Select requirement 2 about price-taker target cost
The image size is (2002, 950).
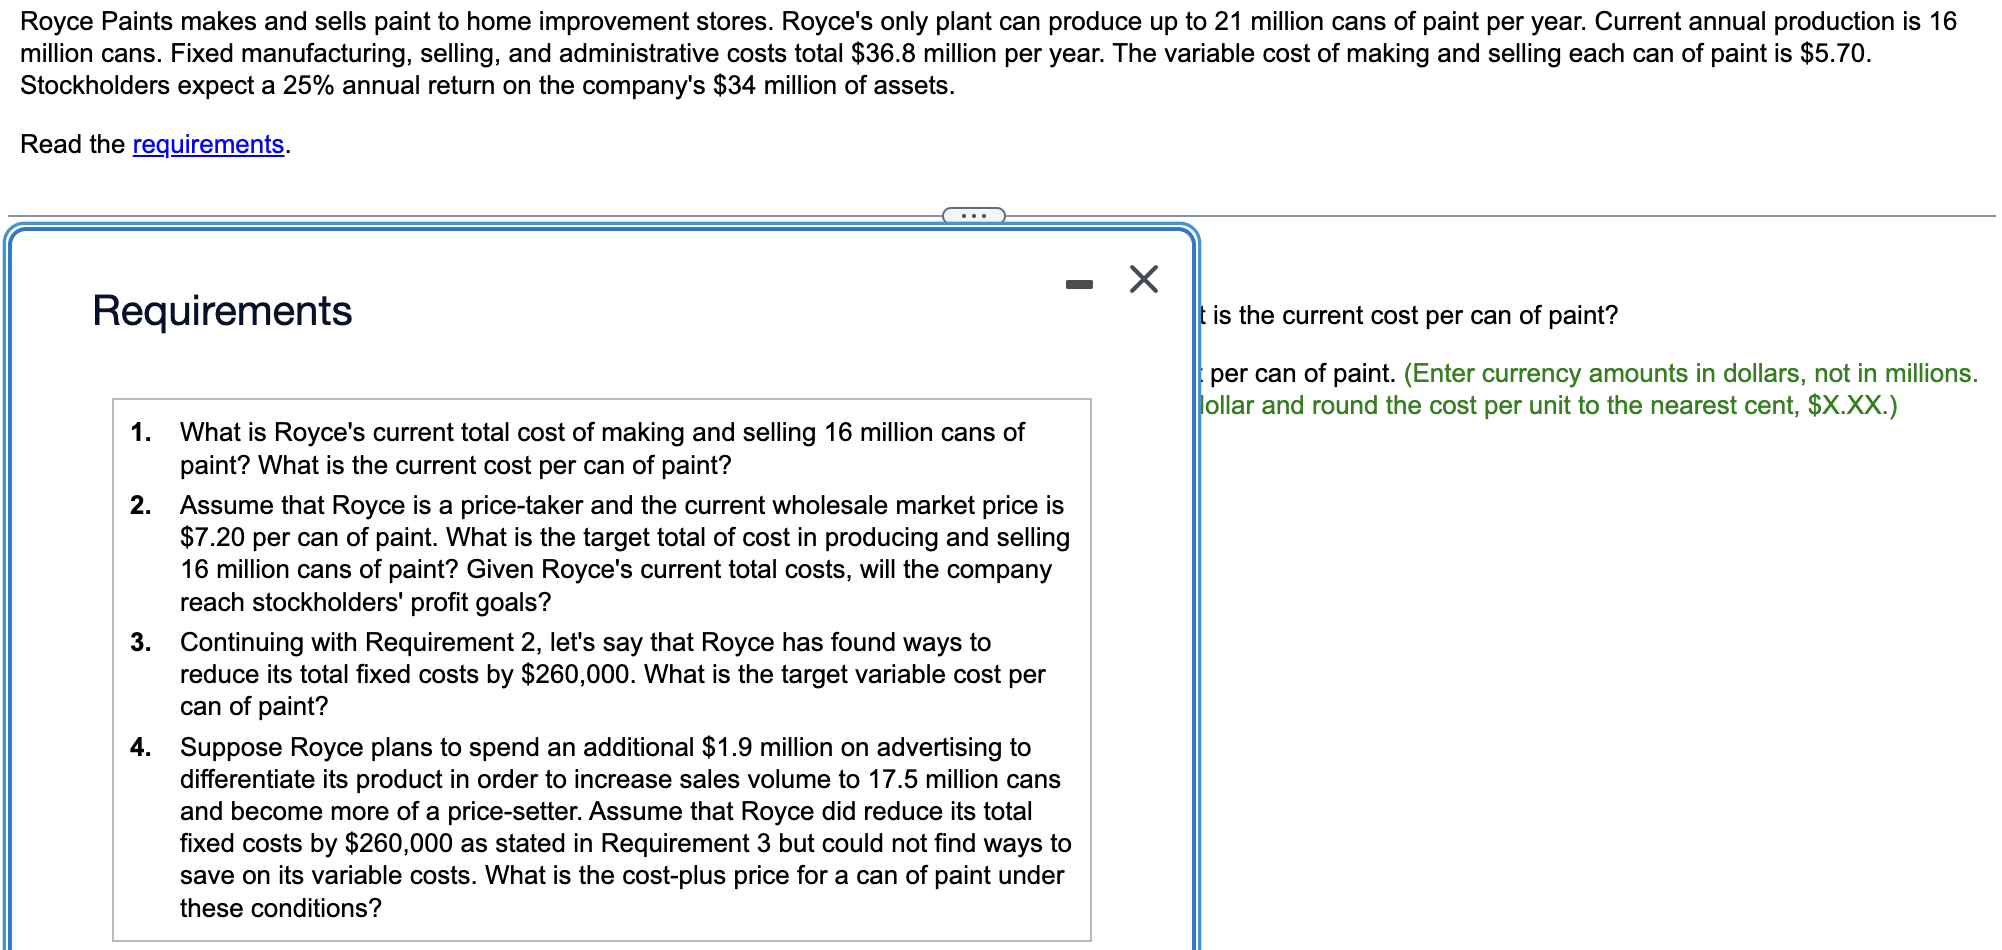602,553
